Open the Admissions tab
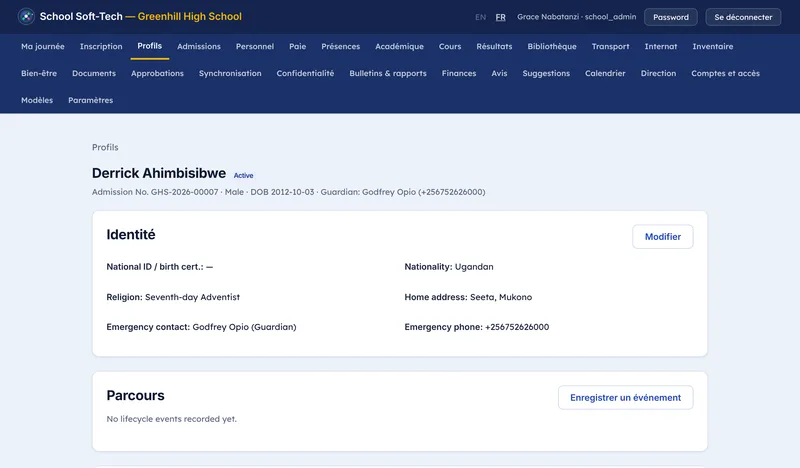 199,46
